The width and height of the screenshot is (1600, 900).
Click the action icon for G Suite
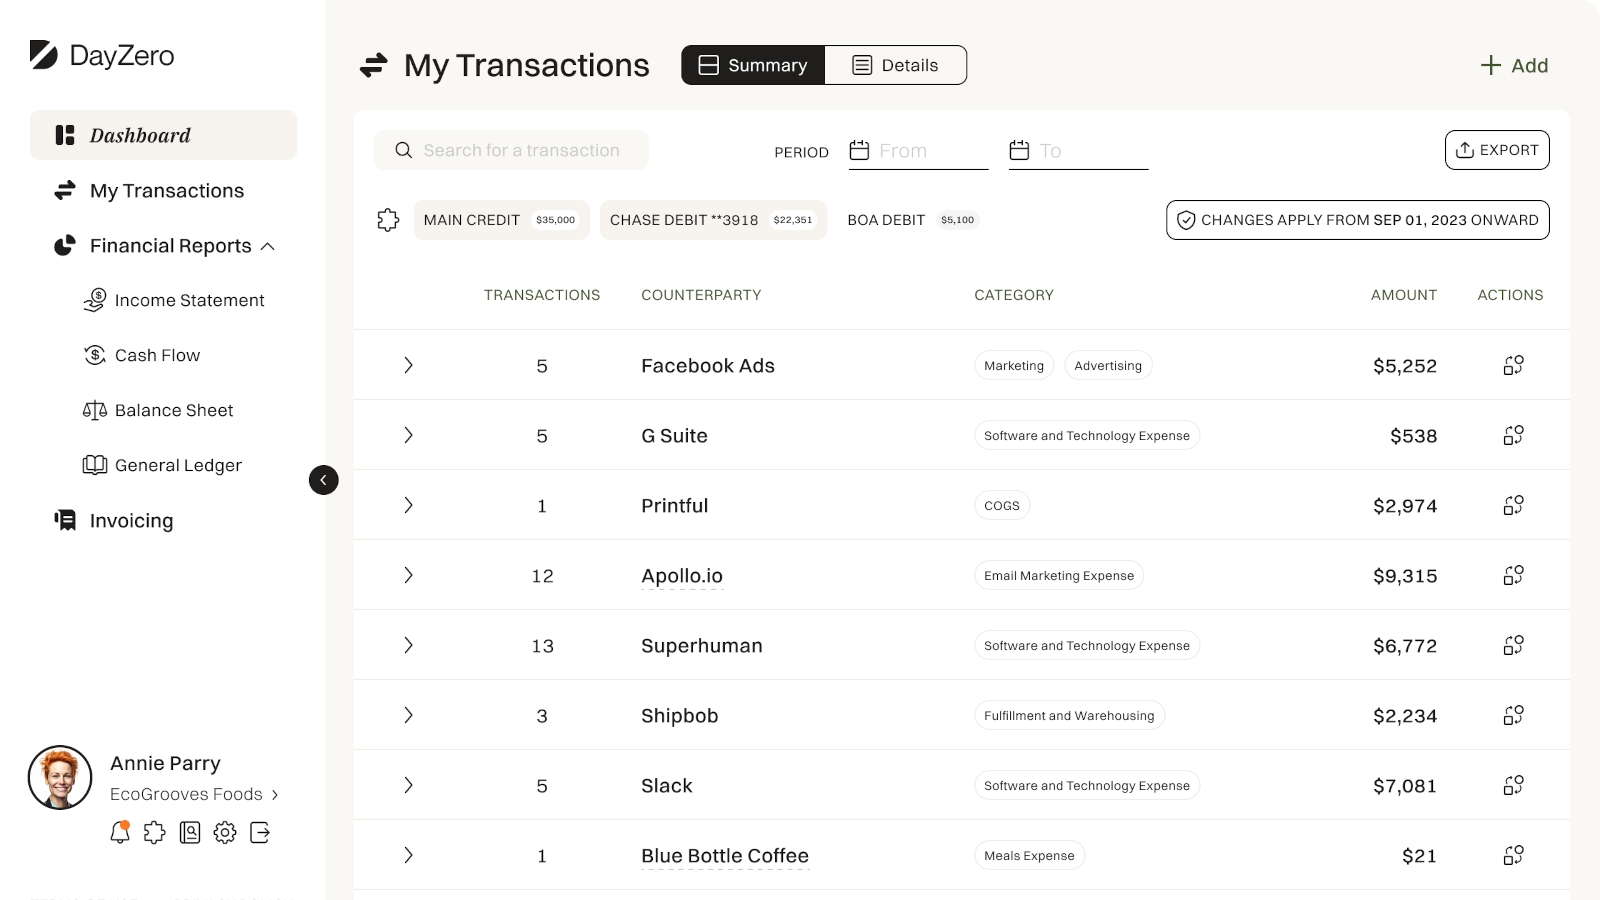tap(1513, 435)
